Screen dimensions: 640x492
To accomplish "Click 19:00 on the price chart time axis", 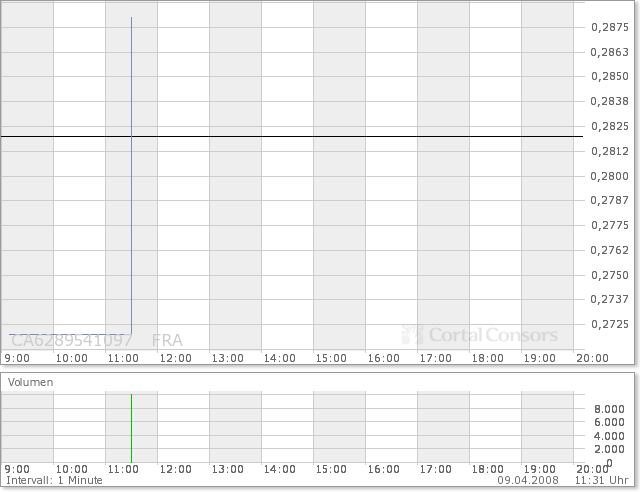I will point(540,358).
